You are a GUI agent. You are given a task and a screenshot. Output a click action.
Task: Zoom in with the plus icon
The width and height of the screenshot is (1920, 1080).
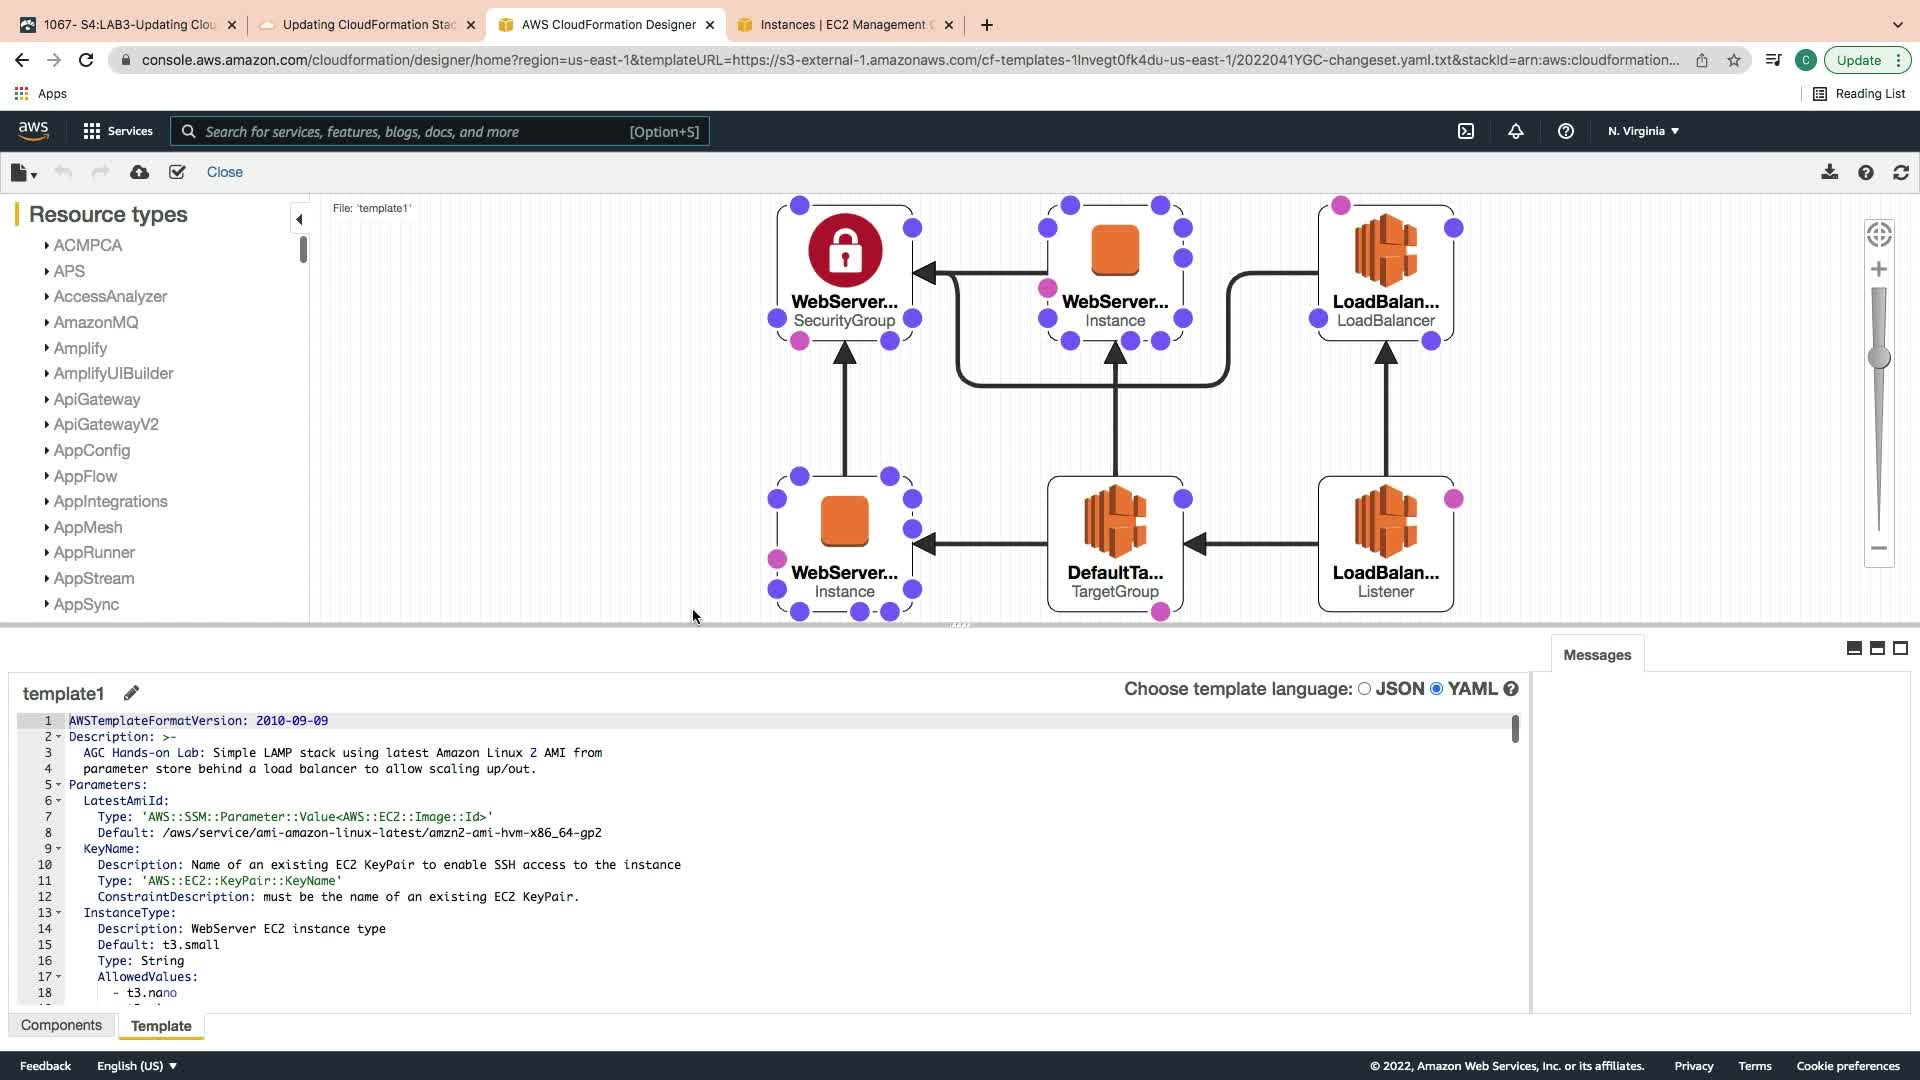click(x=1879, y=270)
